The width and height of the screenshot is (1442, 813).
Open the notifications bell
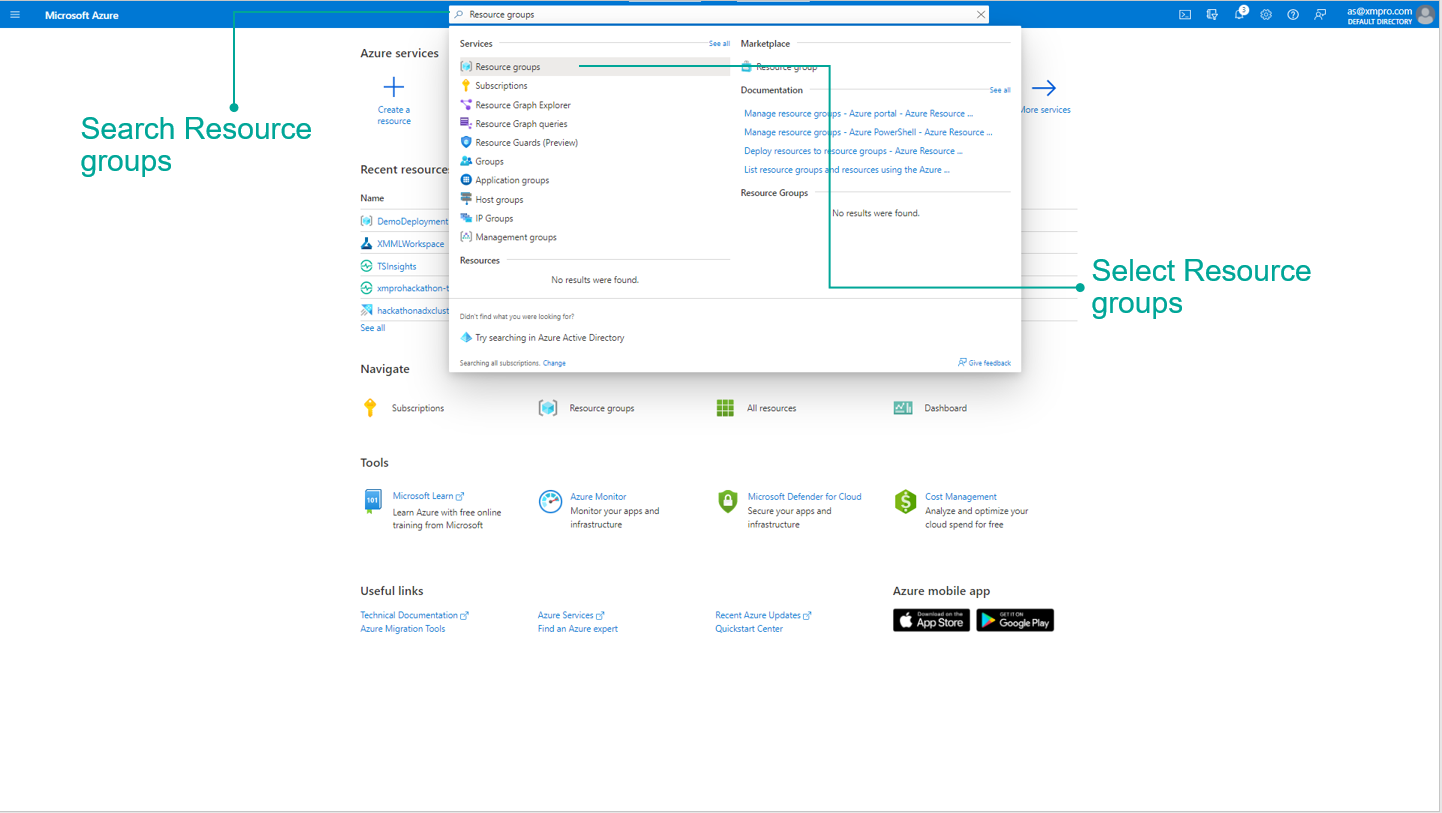[x=1240, y=14]
